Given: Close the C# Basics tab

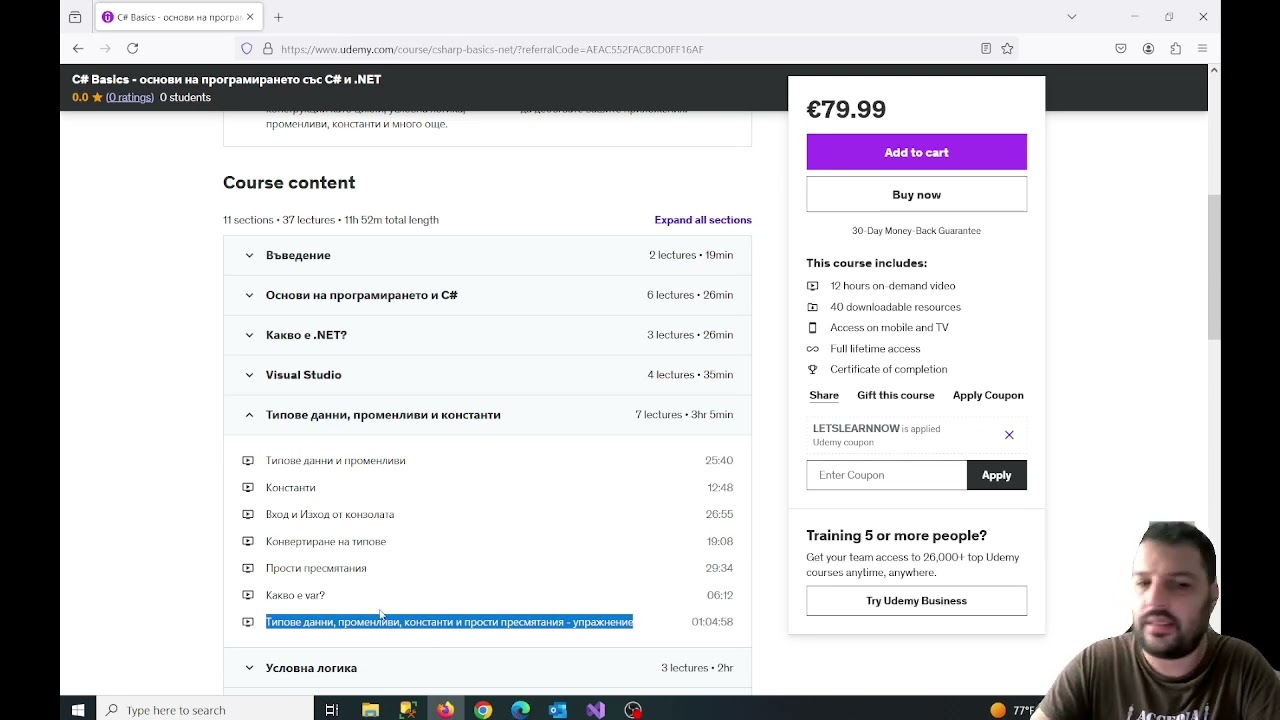Looking at the screenshot, I should (x=250, y=17).
